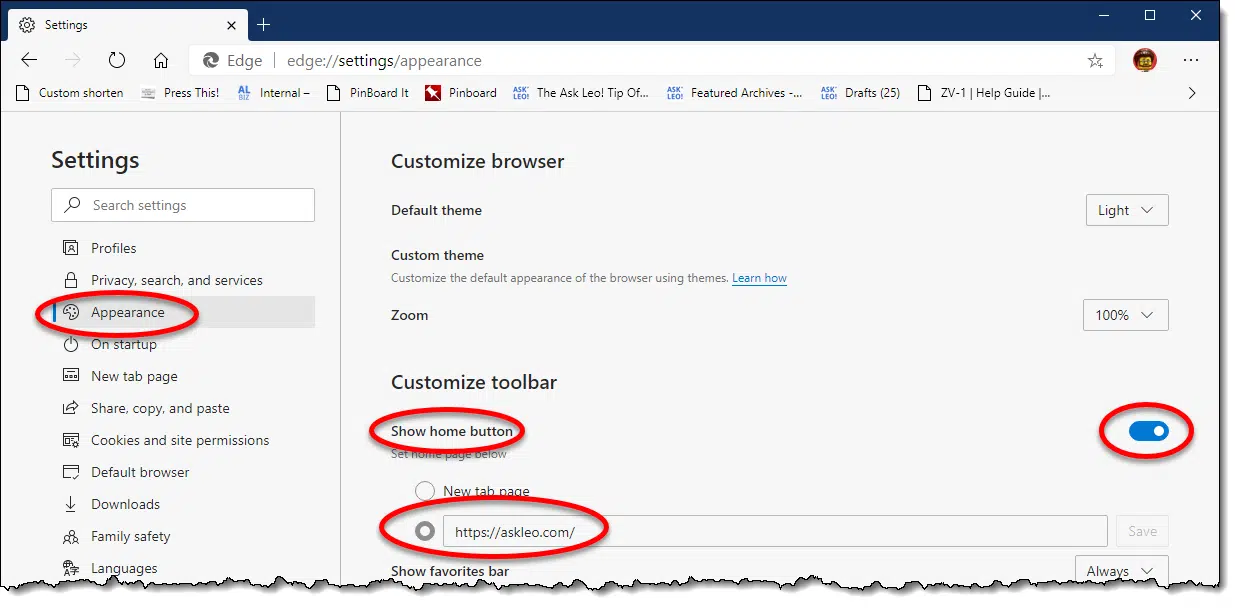Click the Default browser icon
1235x608 pixels.
click(x=71, y=472)
